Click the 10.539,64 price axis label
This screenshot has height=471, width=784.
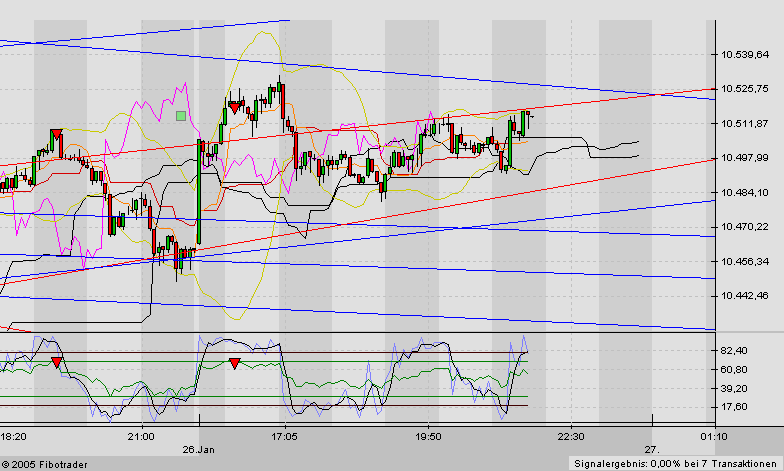point(744,54)
